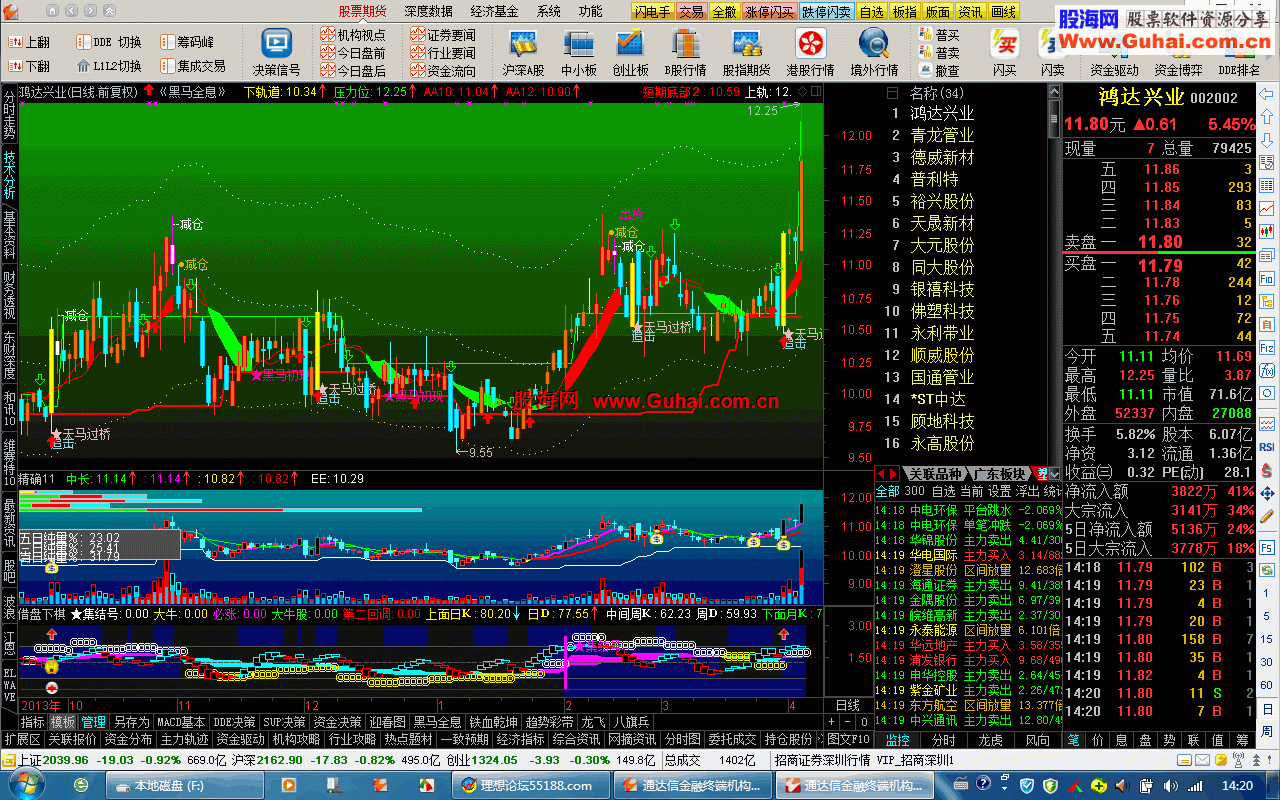Switch to the 黑马全息 indicator tab

click(x=438, y=722)
